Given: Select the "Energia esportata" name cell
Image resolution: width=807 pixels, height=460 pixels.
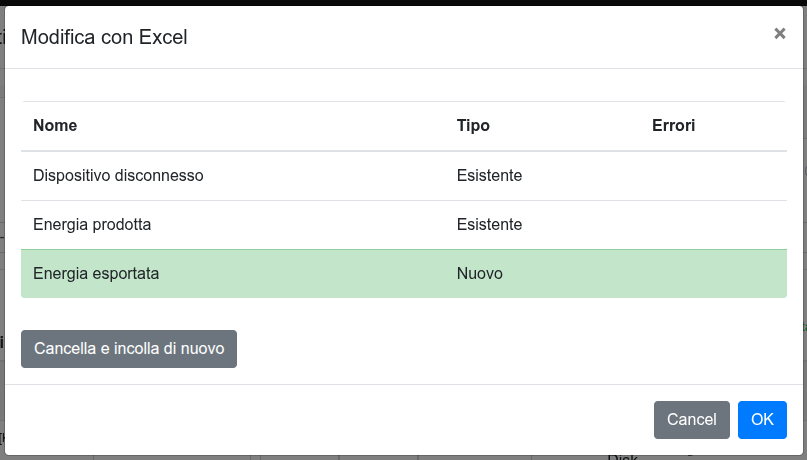Looking at the screenshot, I should click(96, 273).
